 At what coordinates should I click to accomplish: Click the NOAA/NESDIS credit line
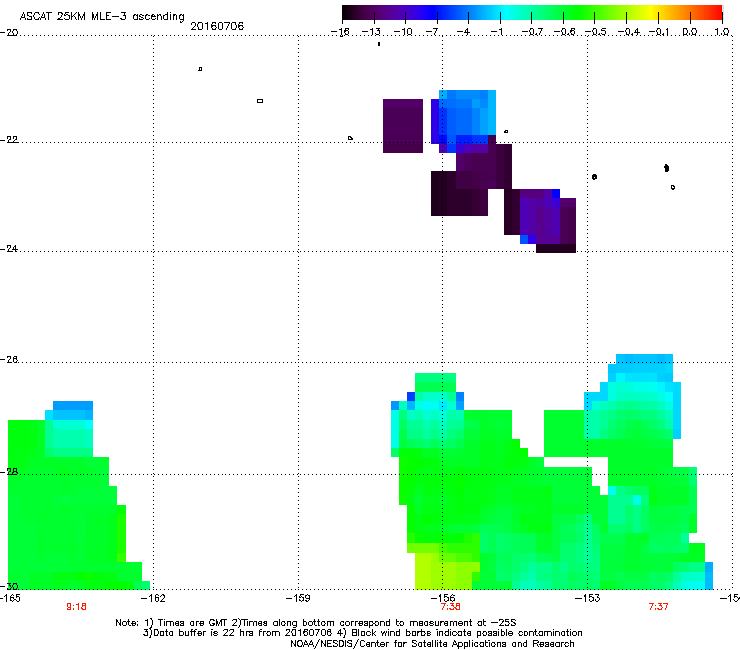point(432,644)
